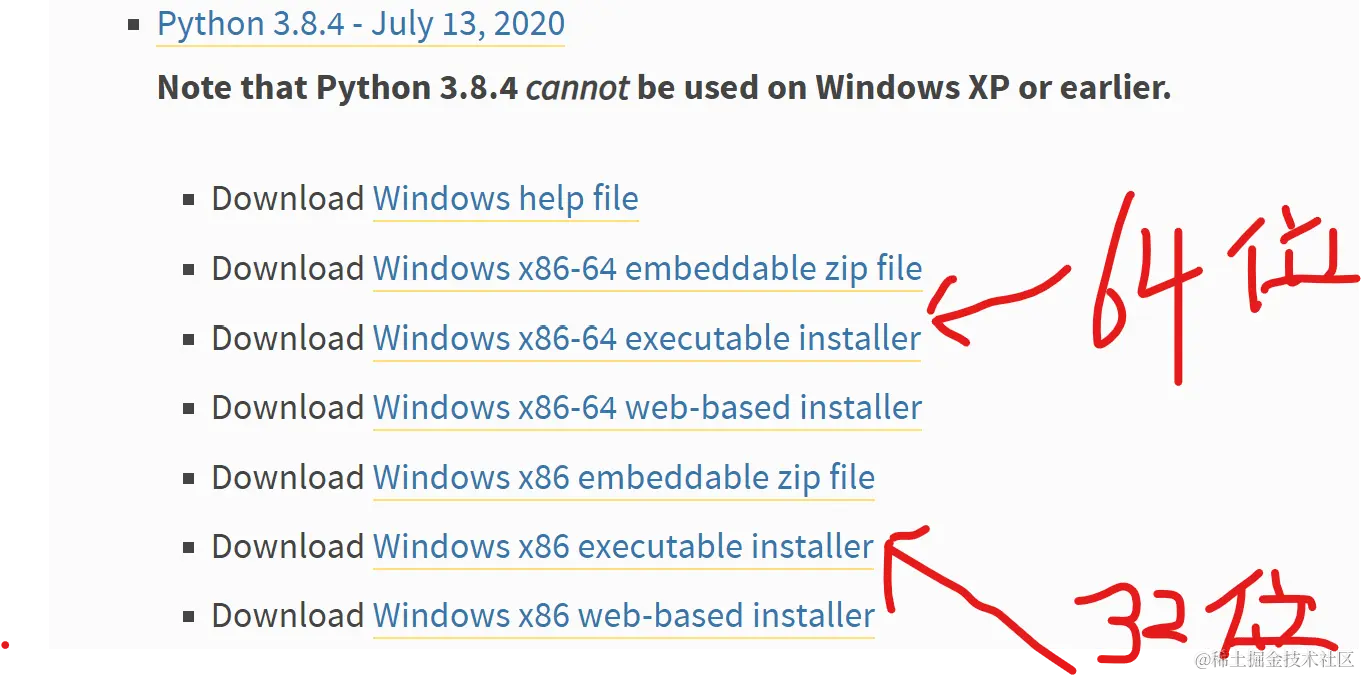This screenshot has width=1361, height=676.
Task: Click the italic word cannot
Action: (x=577, y=88)
